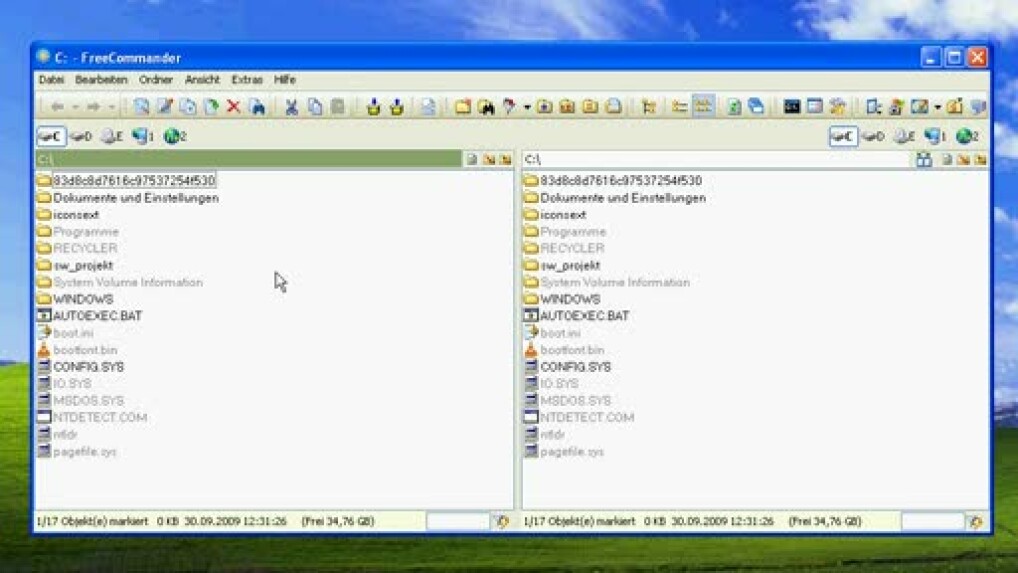Open the DOS command prompt icon
Screen dimensions: 1018x573
(x=792, y=107)
